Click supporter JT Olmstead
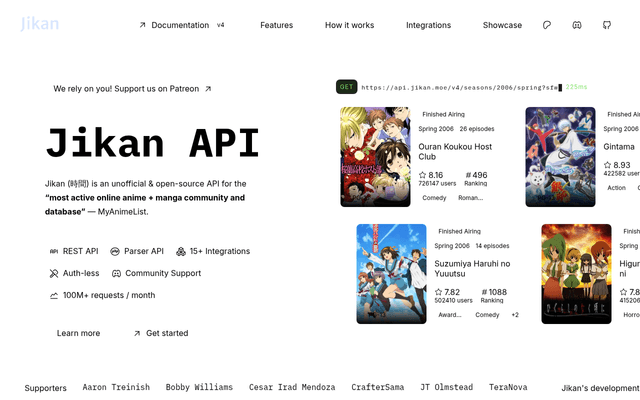 (x=447, y=387)
